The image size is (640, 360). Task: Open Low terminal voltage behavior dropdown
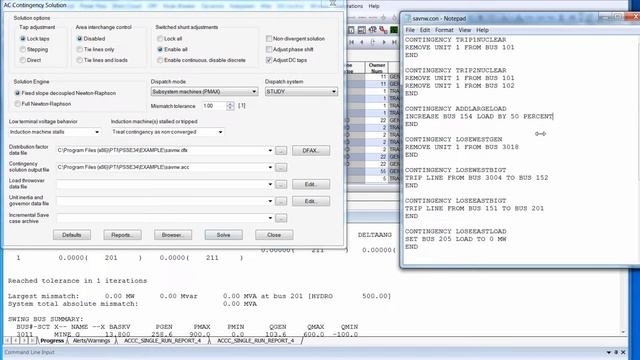[x=55, y=132]
